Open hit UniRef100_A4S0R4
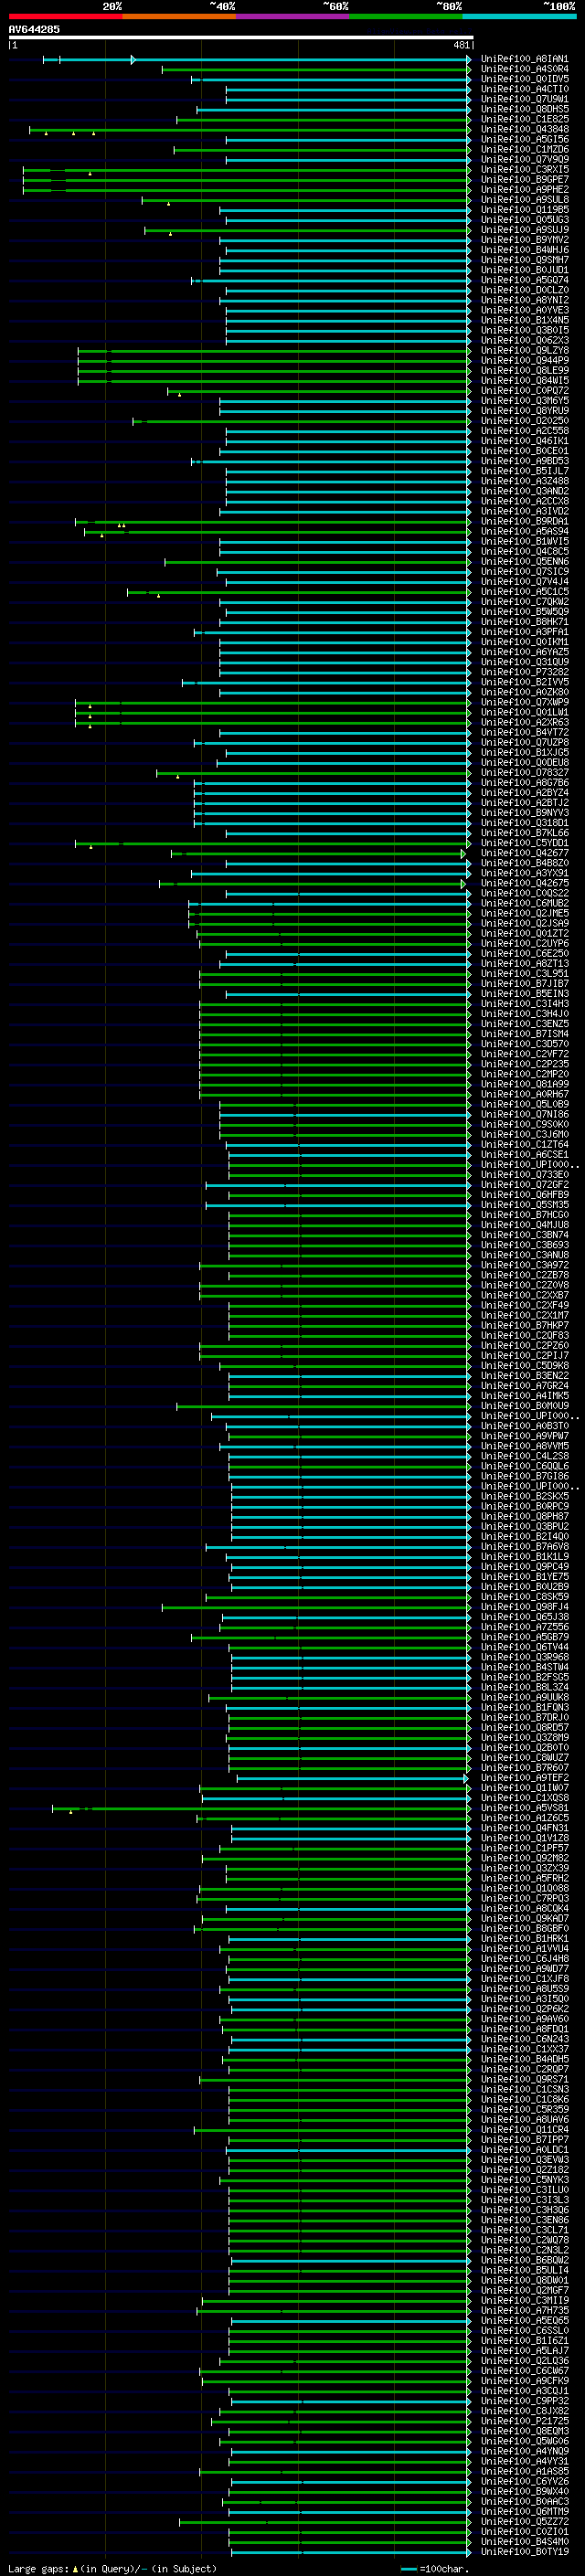Image resolution: width=585 pixels, height=2576 pixels. 525,69
